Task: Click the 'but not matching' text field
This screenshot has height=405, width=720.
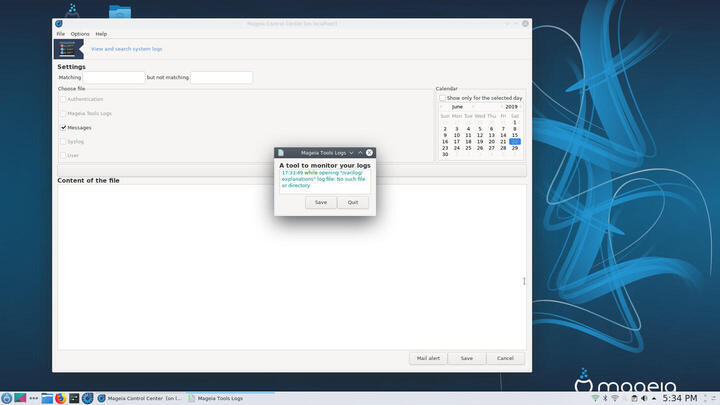Action: point(221,78)
